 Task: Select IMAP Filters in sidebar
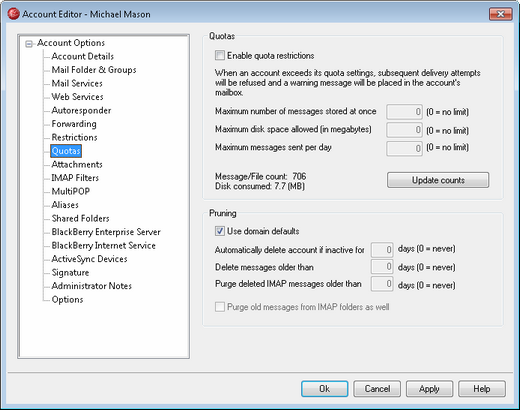coord(75,178)
